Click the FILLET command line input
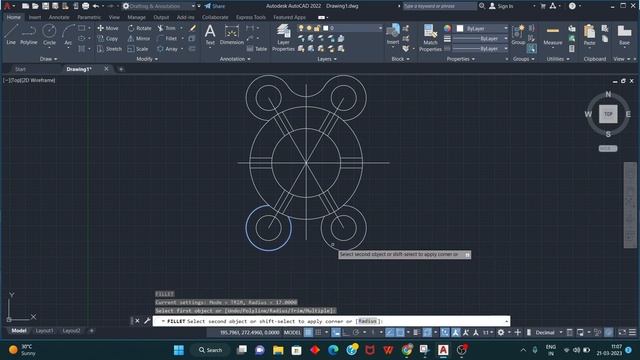Screen dimensions: 640x360 pos(331,321)
